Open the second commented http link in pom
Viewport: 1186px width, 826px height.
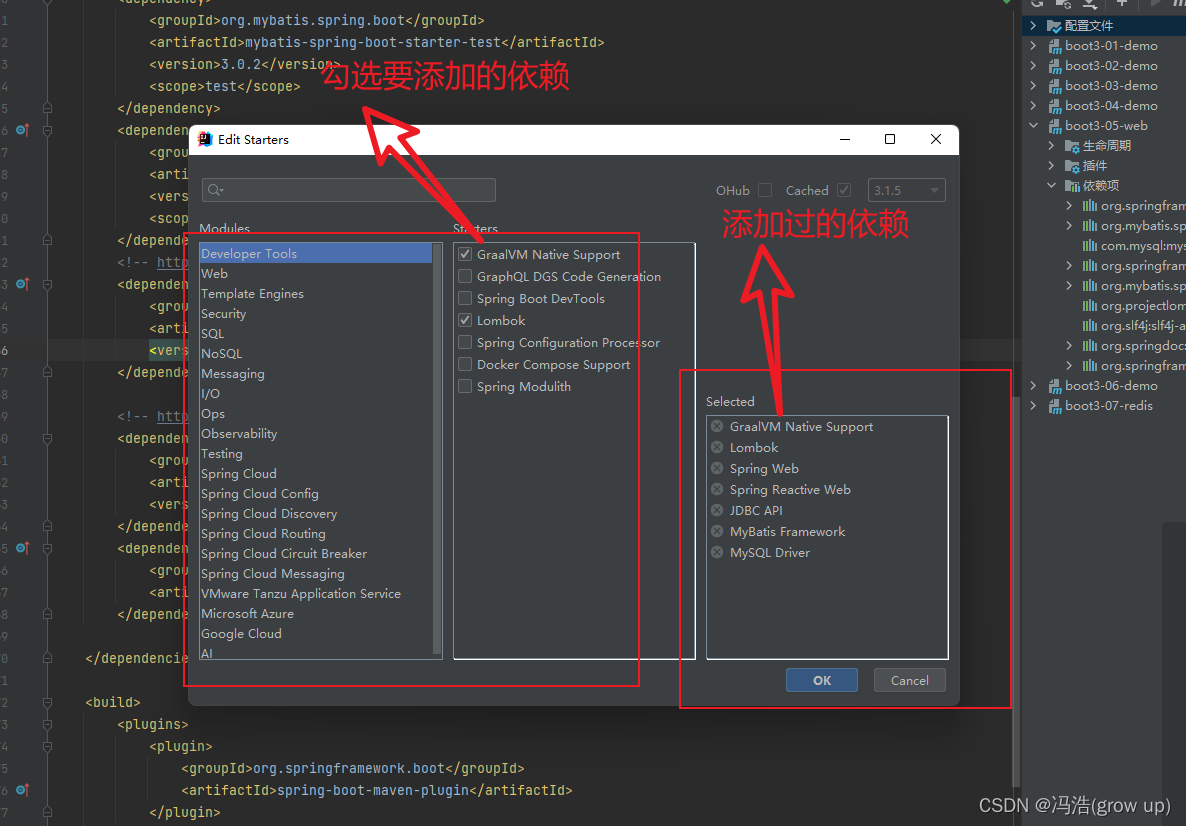[172, 416]
